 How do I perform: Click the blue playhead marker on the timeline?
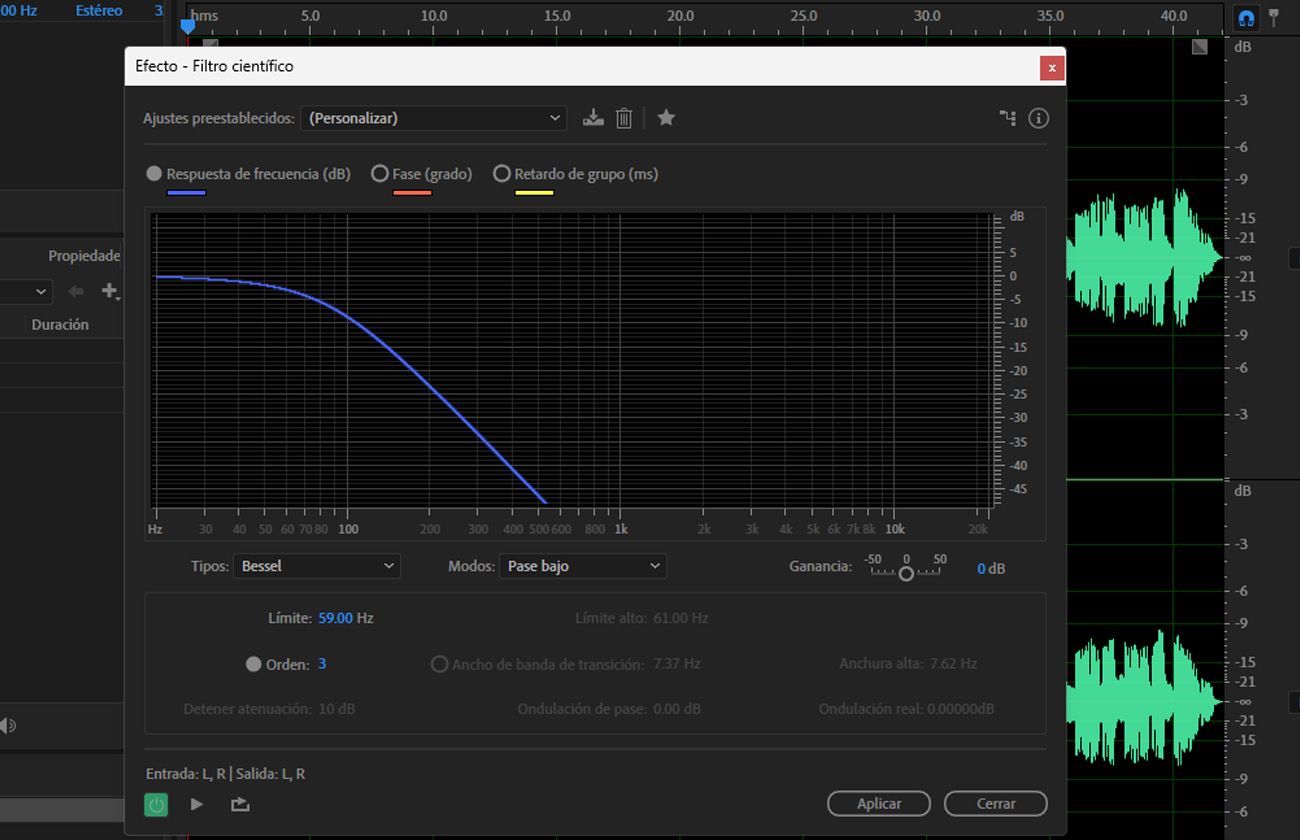(187, 26)
